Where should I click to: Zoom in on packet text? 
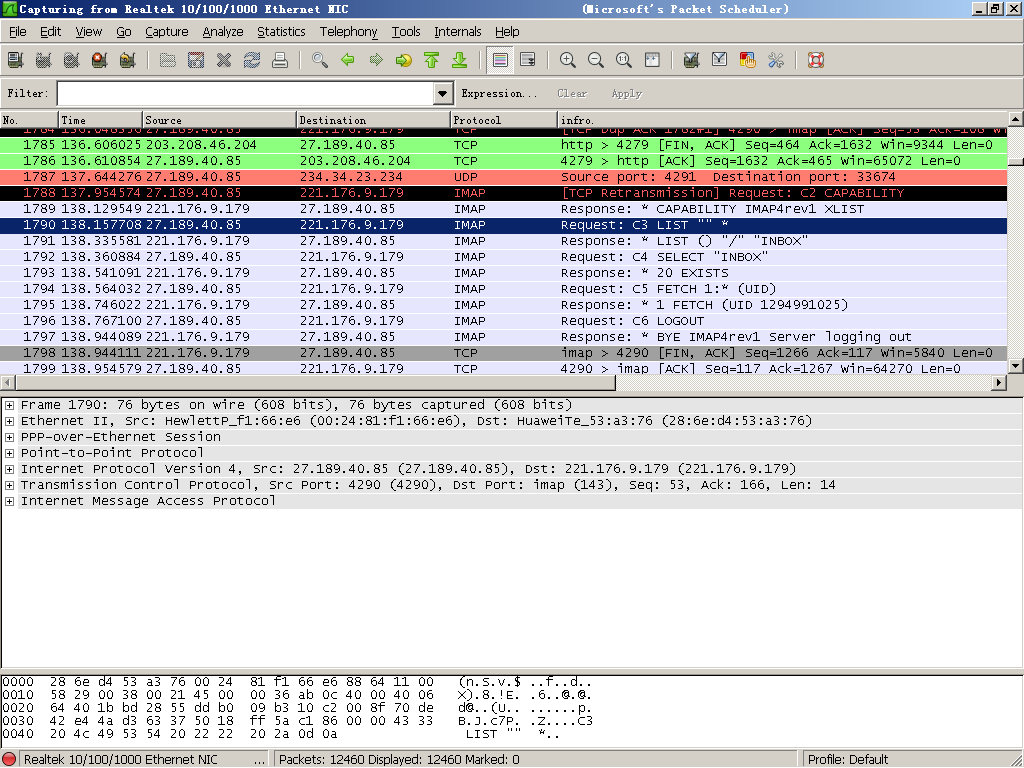(568, 60)
